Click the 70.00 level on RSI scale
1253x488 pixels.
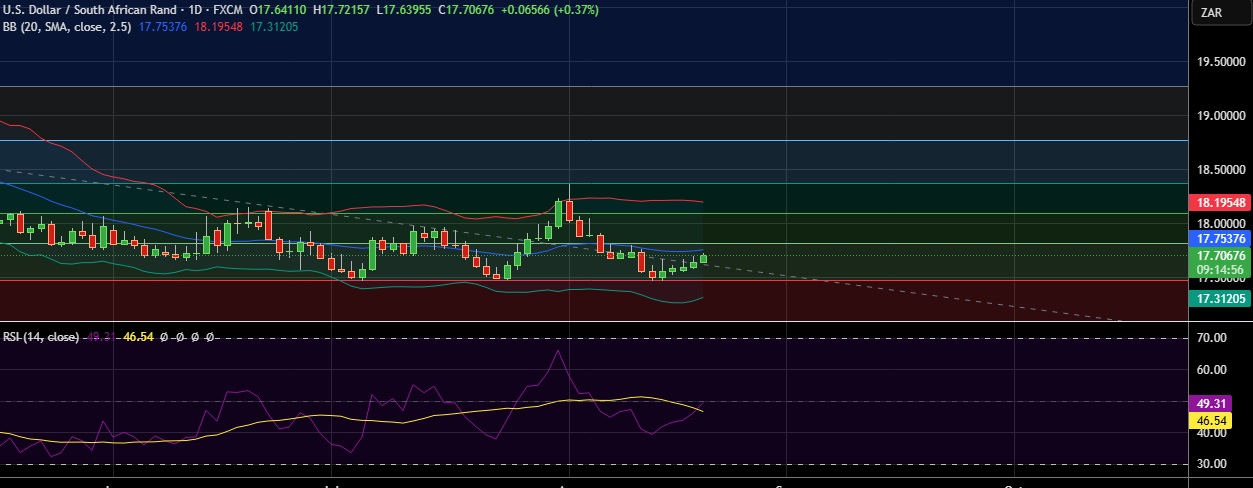1212,339
